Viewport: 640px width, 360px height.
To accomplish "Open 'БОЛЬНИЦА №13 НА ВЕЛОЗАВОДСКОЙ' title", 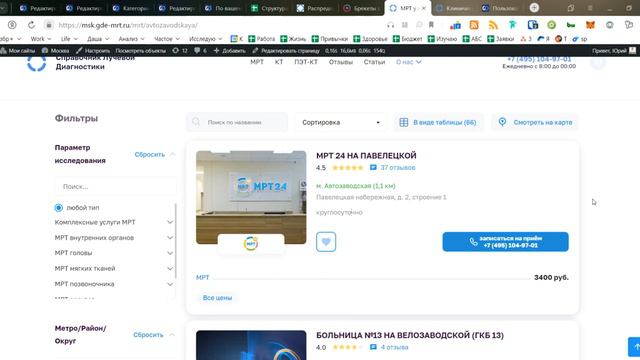I will [410, 335].
